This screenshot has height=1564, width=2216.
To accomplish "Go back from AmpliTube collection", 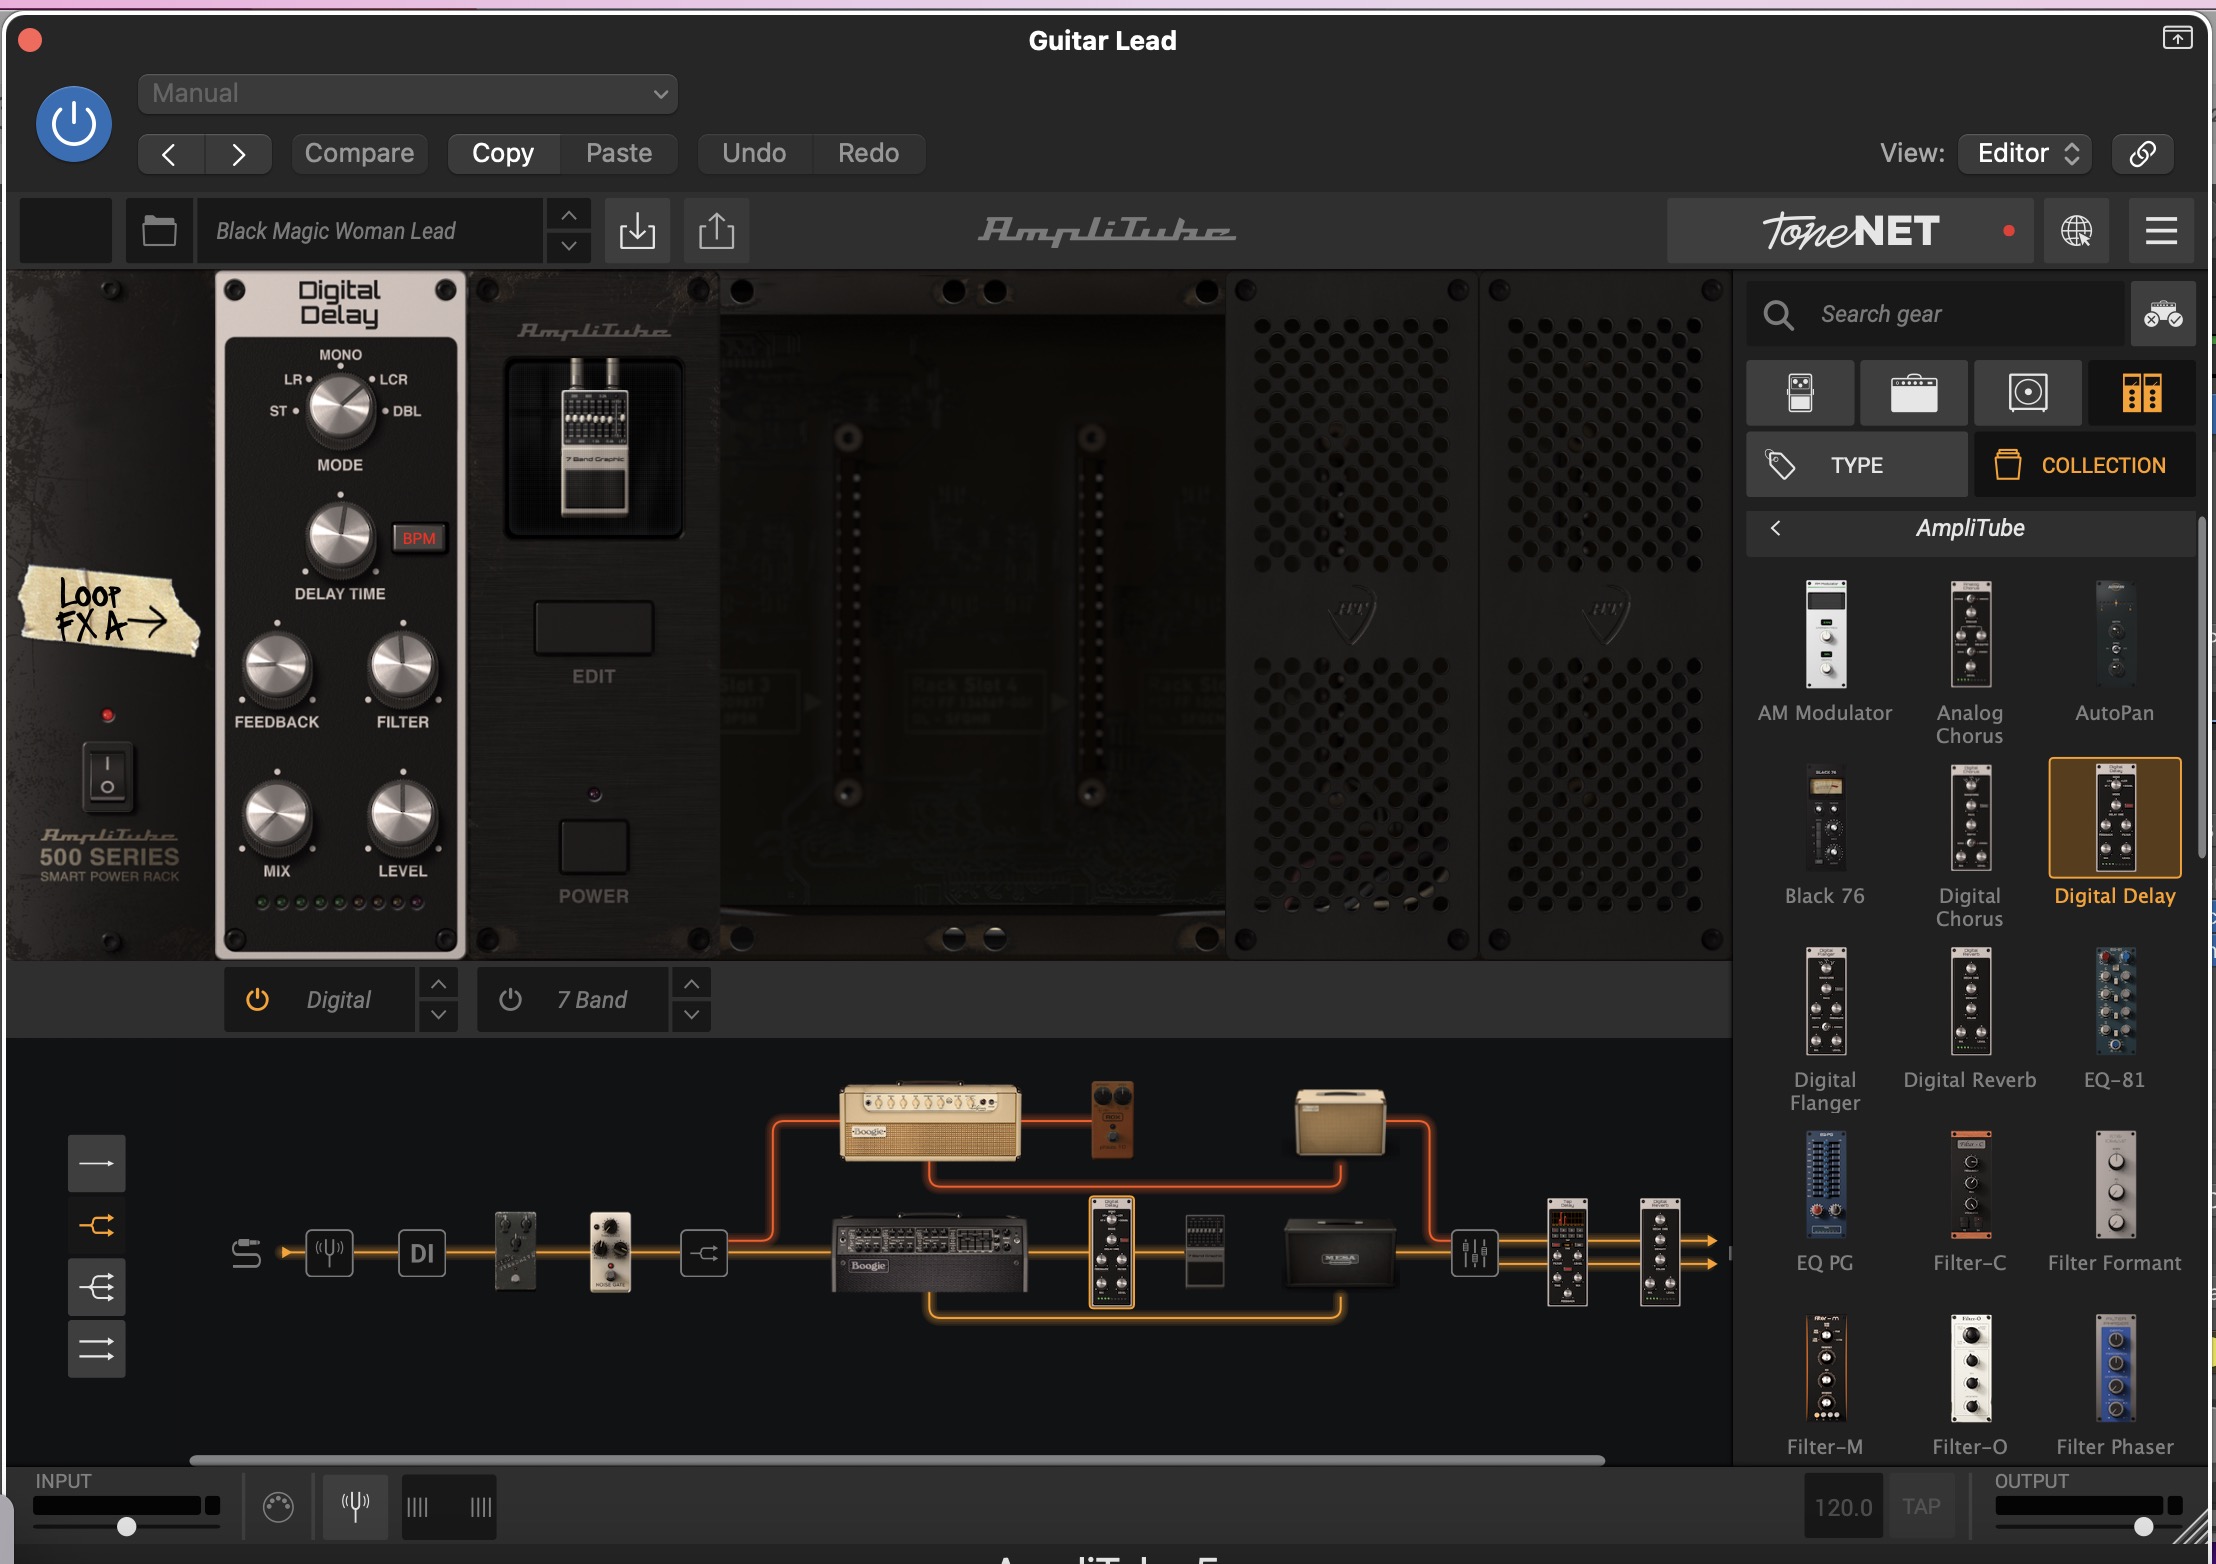I will 1776,528.
